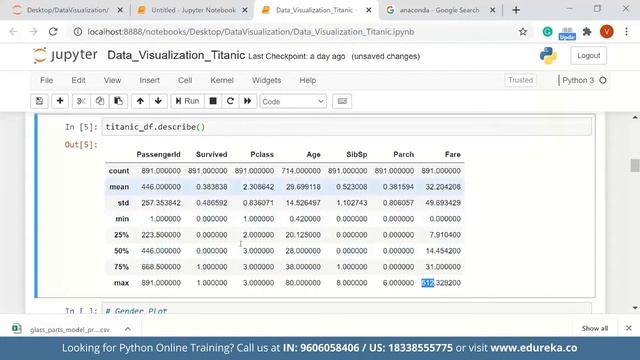Go forward in browser history

click(33, 32)
